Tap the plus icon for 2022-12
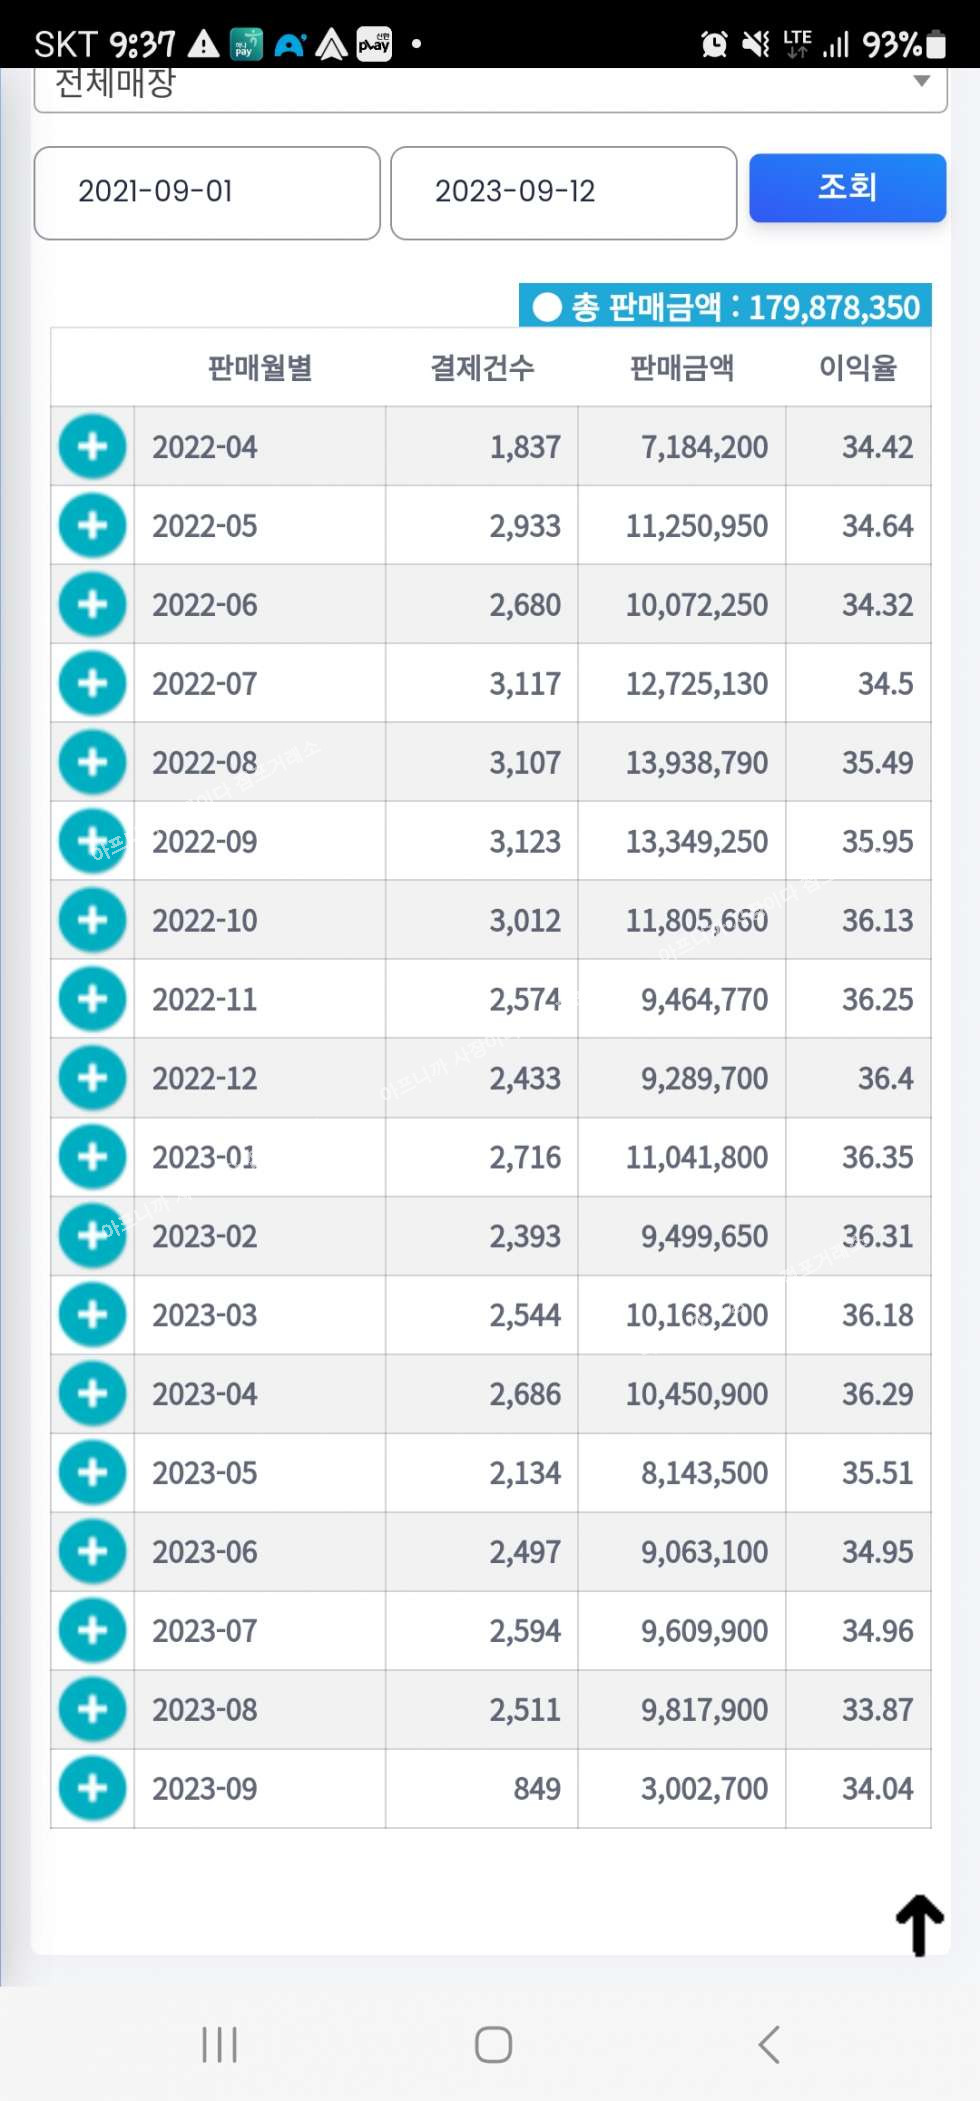This screenshot has height=2101, width=980. (92, 1078)
